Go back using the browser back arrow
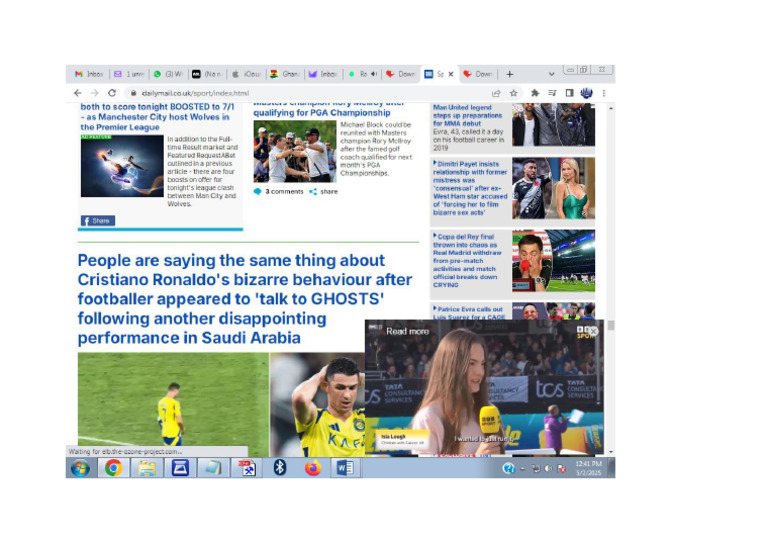This screenshot has height=543, width=768. point(77,93)
